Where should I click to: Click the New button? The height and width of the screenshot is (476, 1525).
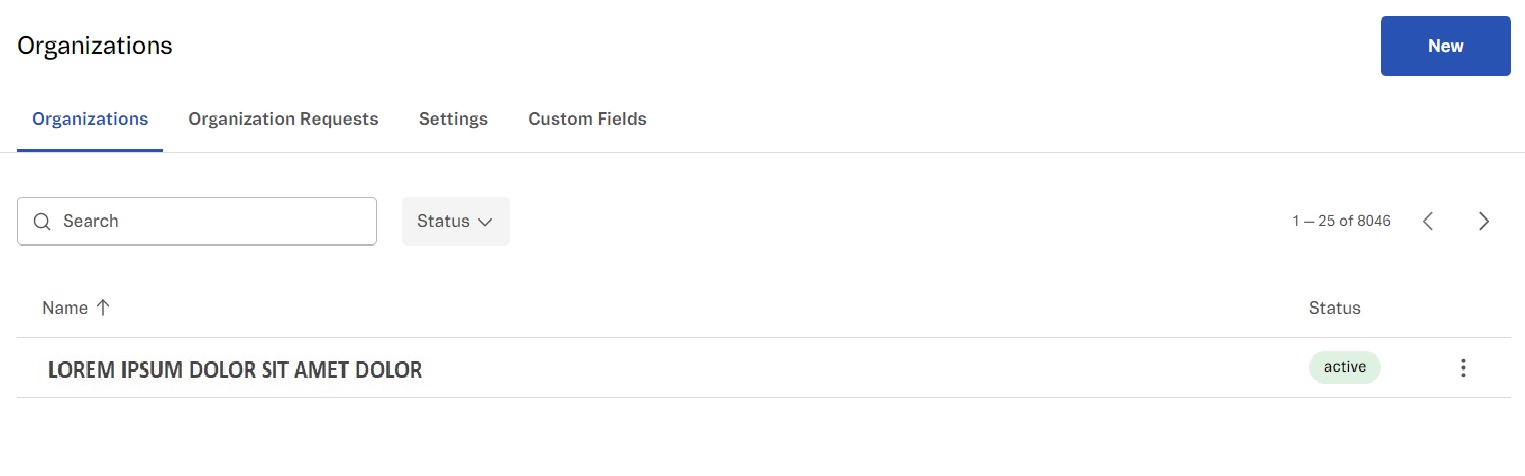(x=1445, y=46)
